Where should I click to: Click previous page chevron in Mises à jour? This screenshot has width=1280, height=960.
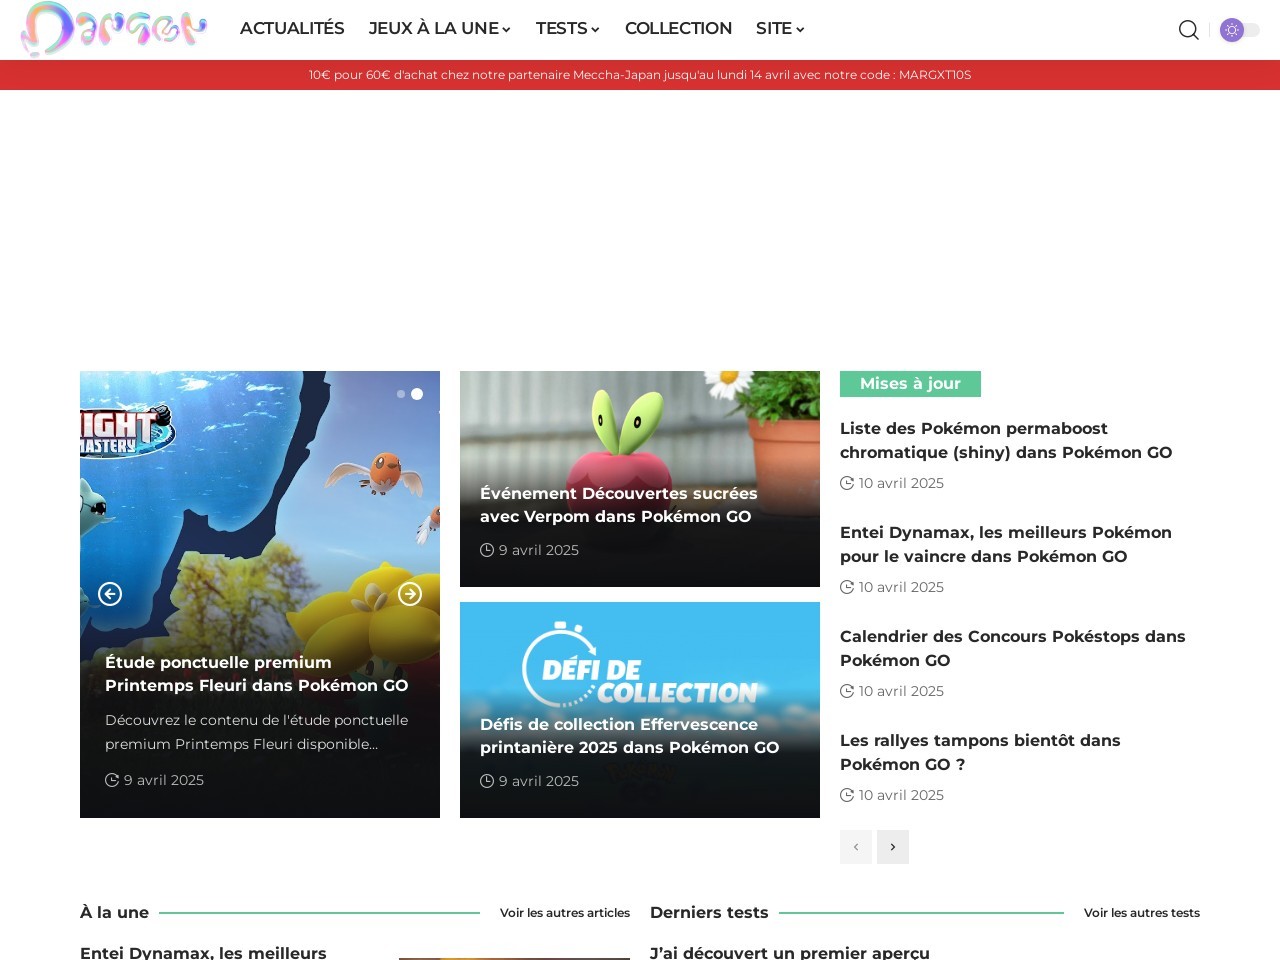pos(856,847)
